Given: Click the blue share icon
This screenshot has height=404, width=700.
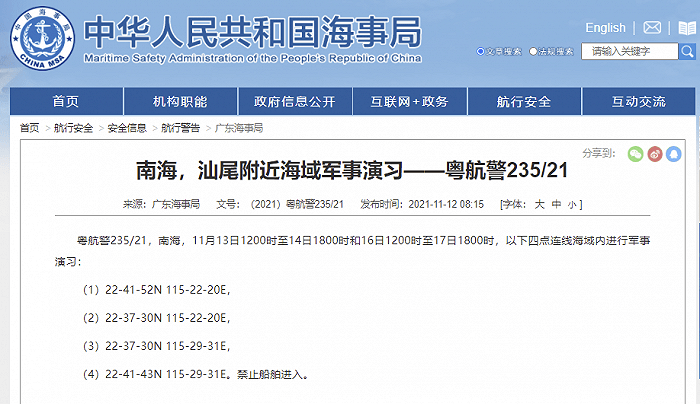Looking at the screenshot, I should pyautogui.click(x=676, y=154).
